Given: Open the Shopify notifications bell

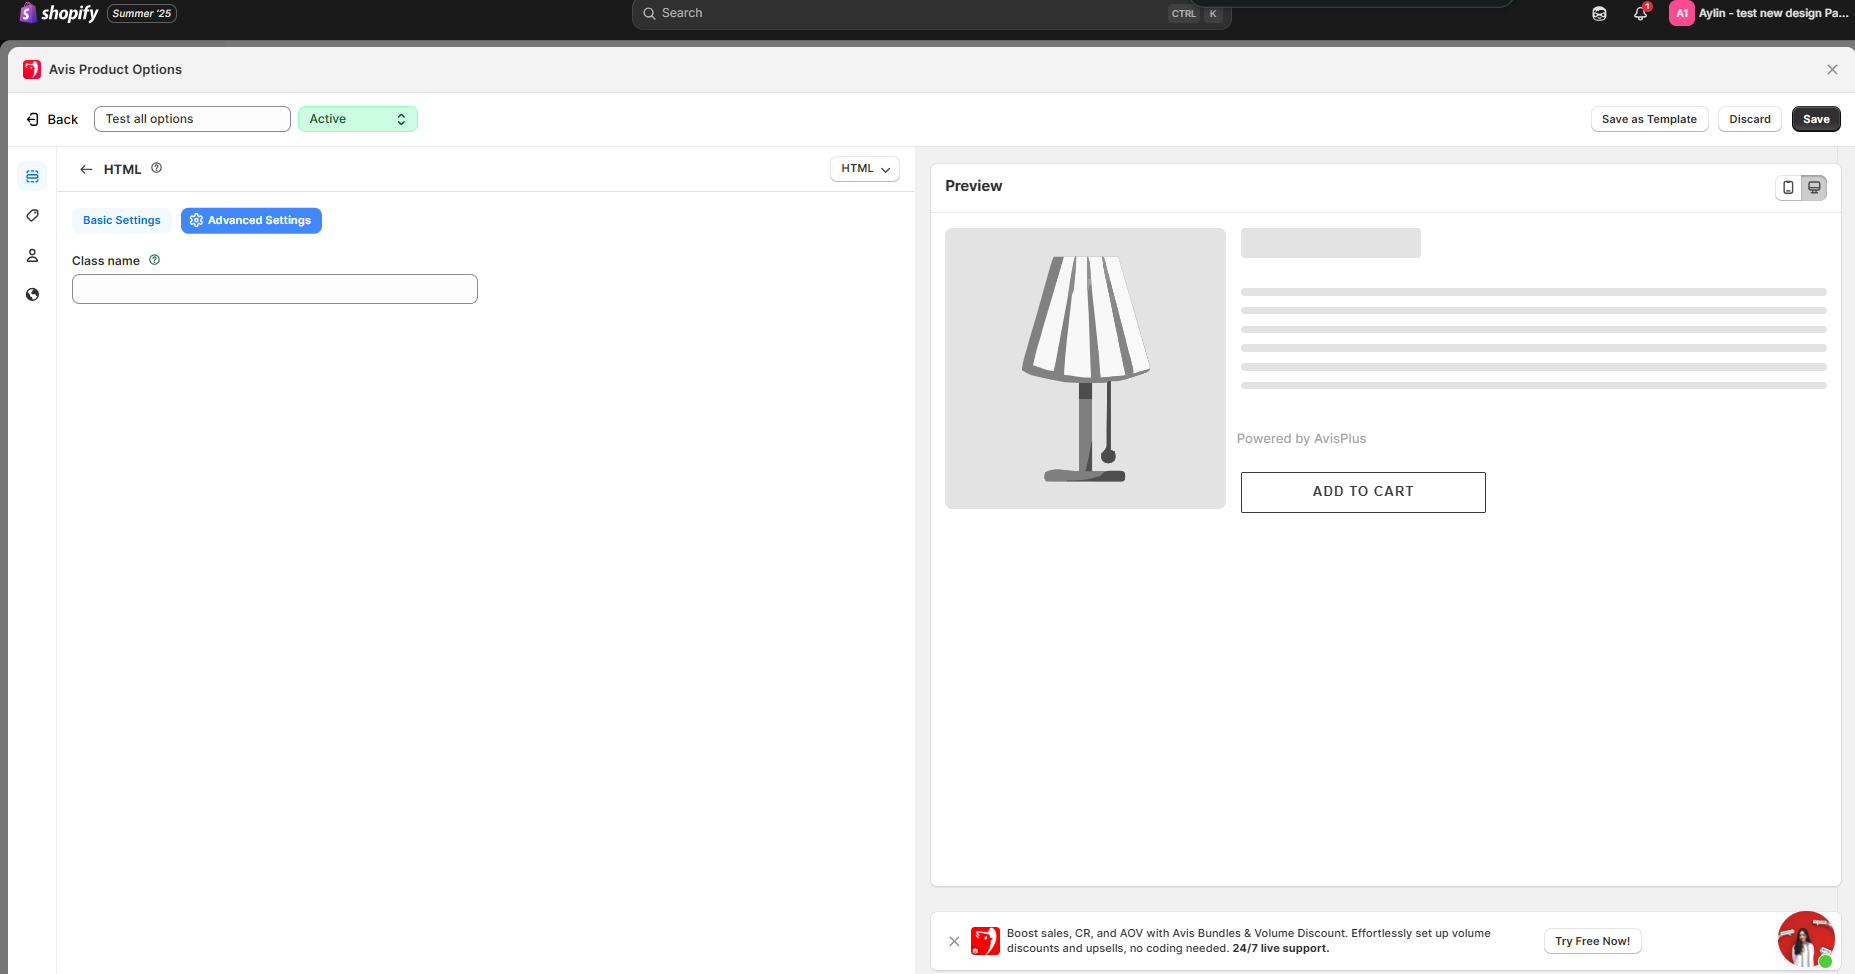Looking at the screenshot, I should click(1640, 14).
